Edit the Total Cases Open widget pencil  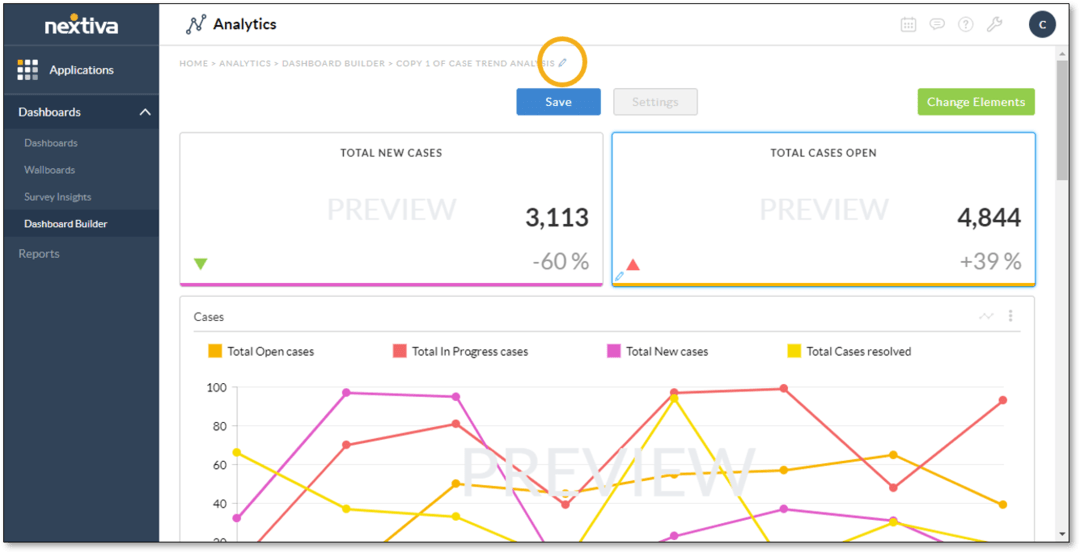tap(619, 276)
